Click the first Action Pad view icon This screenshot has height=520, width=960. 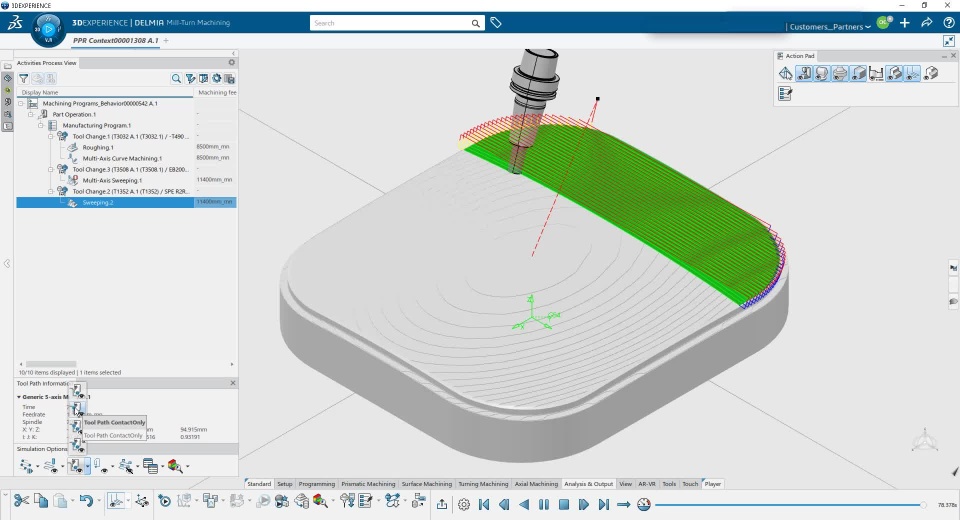pyautogui.click(x=786, y=73)
